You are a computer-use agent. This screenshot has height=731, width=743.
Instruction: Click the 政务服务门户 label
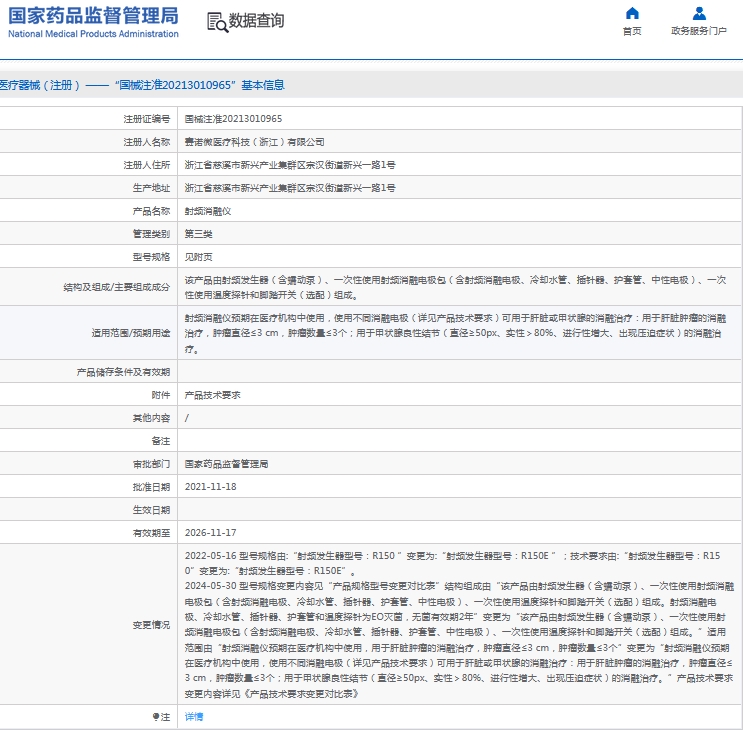click(699, 31)
